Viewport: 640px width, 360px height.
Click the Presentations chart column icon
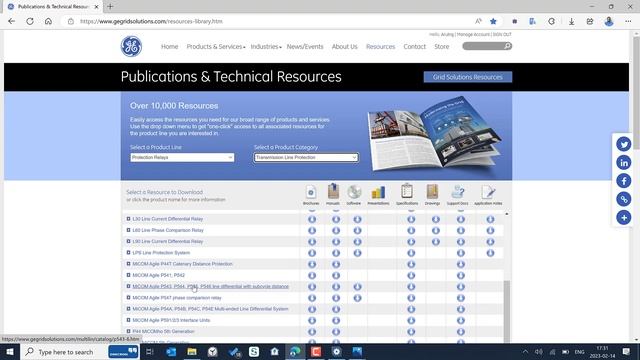pyautogui.click(x=378, y=192)
